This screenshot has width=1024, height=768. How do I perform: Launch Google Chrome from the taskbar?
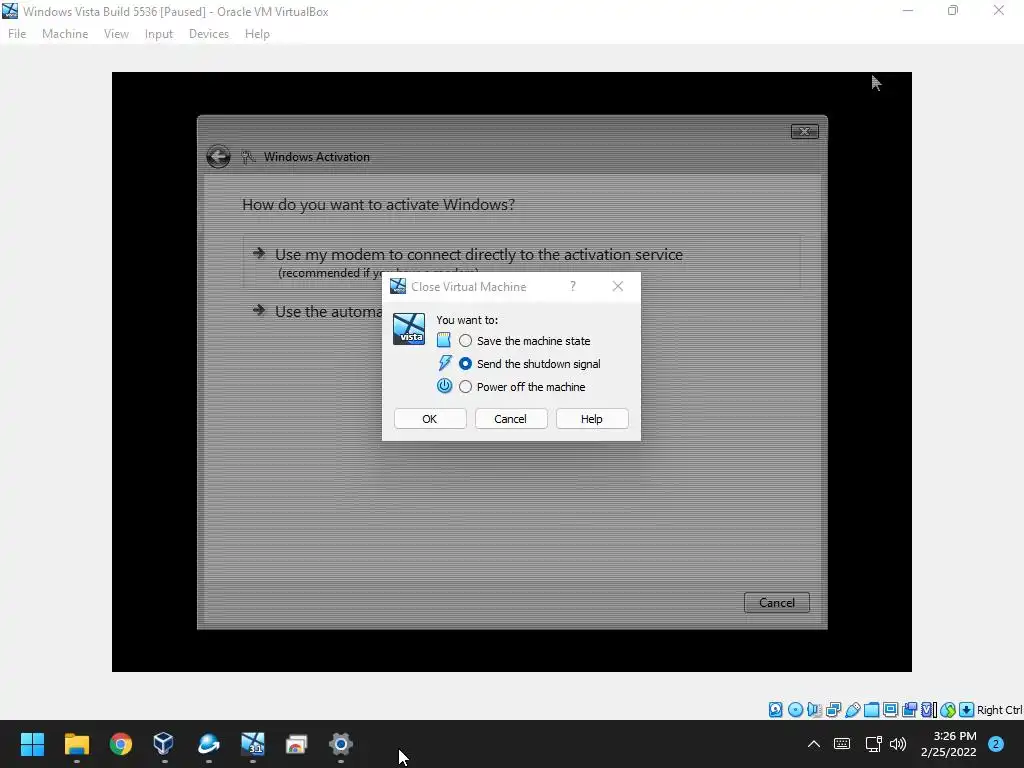point(121,744)
